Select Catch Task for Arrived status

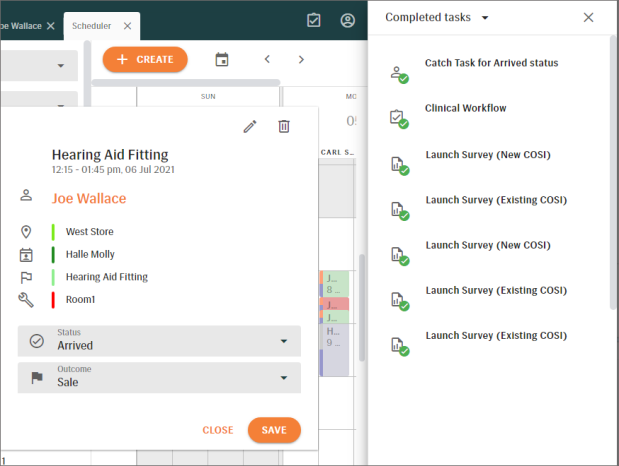coord(491,63)
